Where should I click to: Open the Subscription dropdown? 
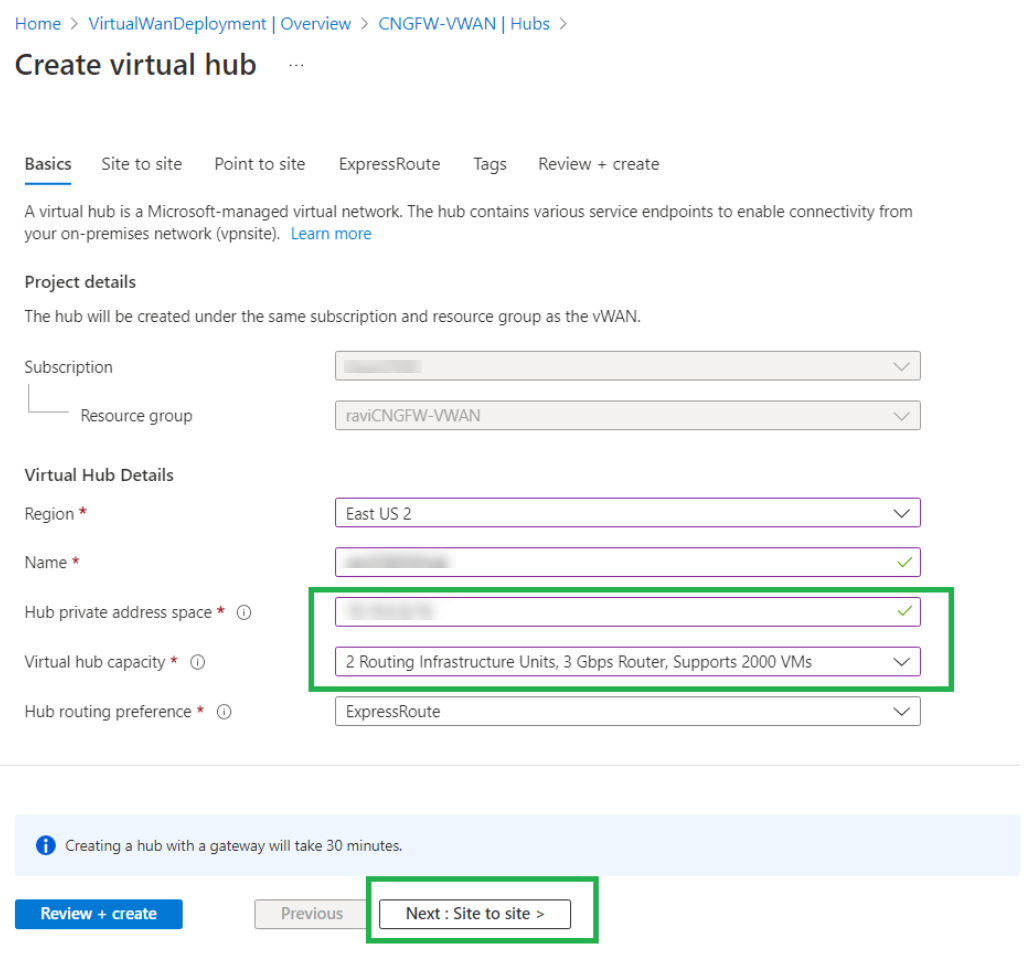[627, 366]
